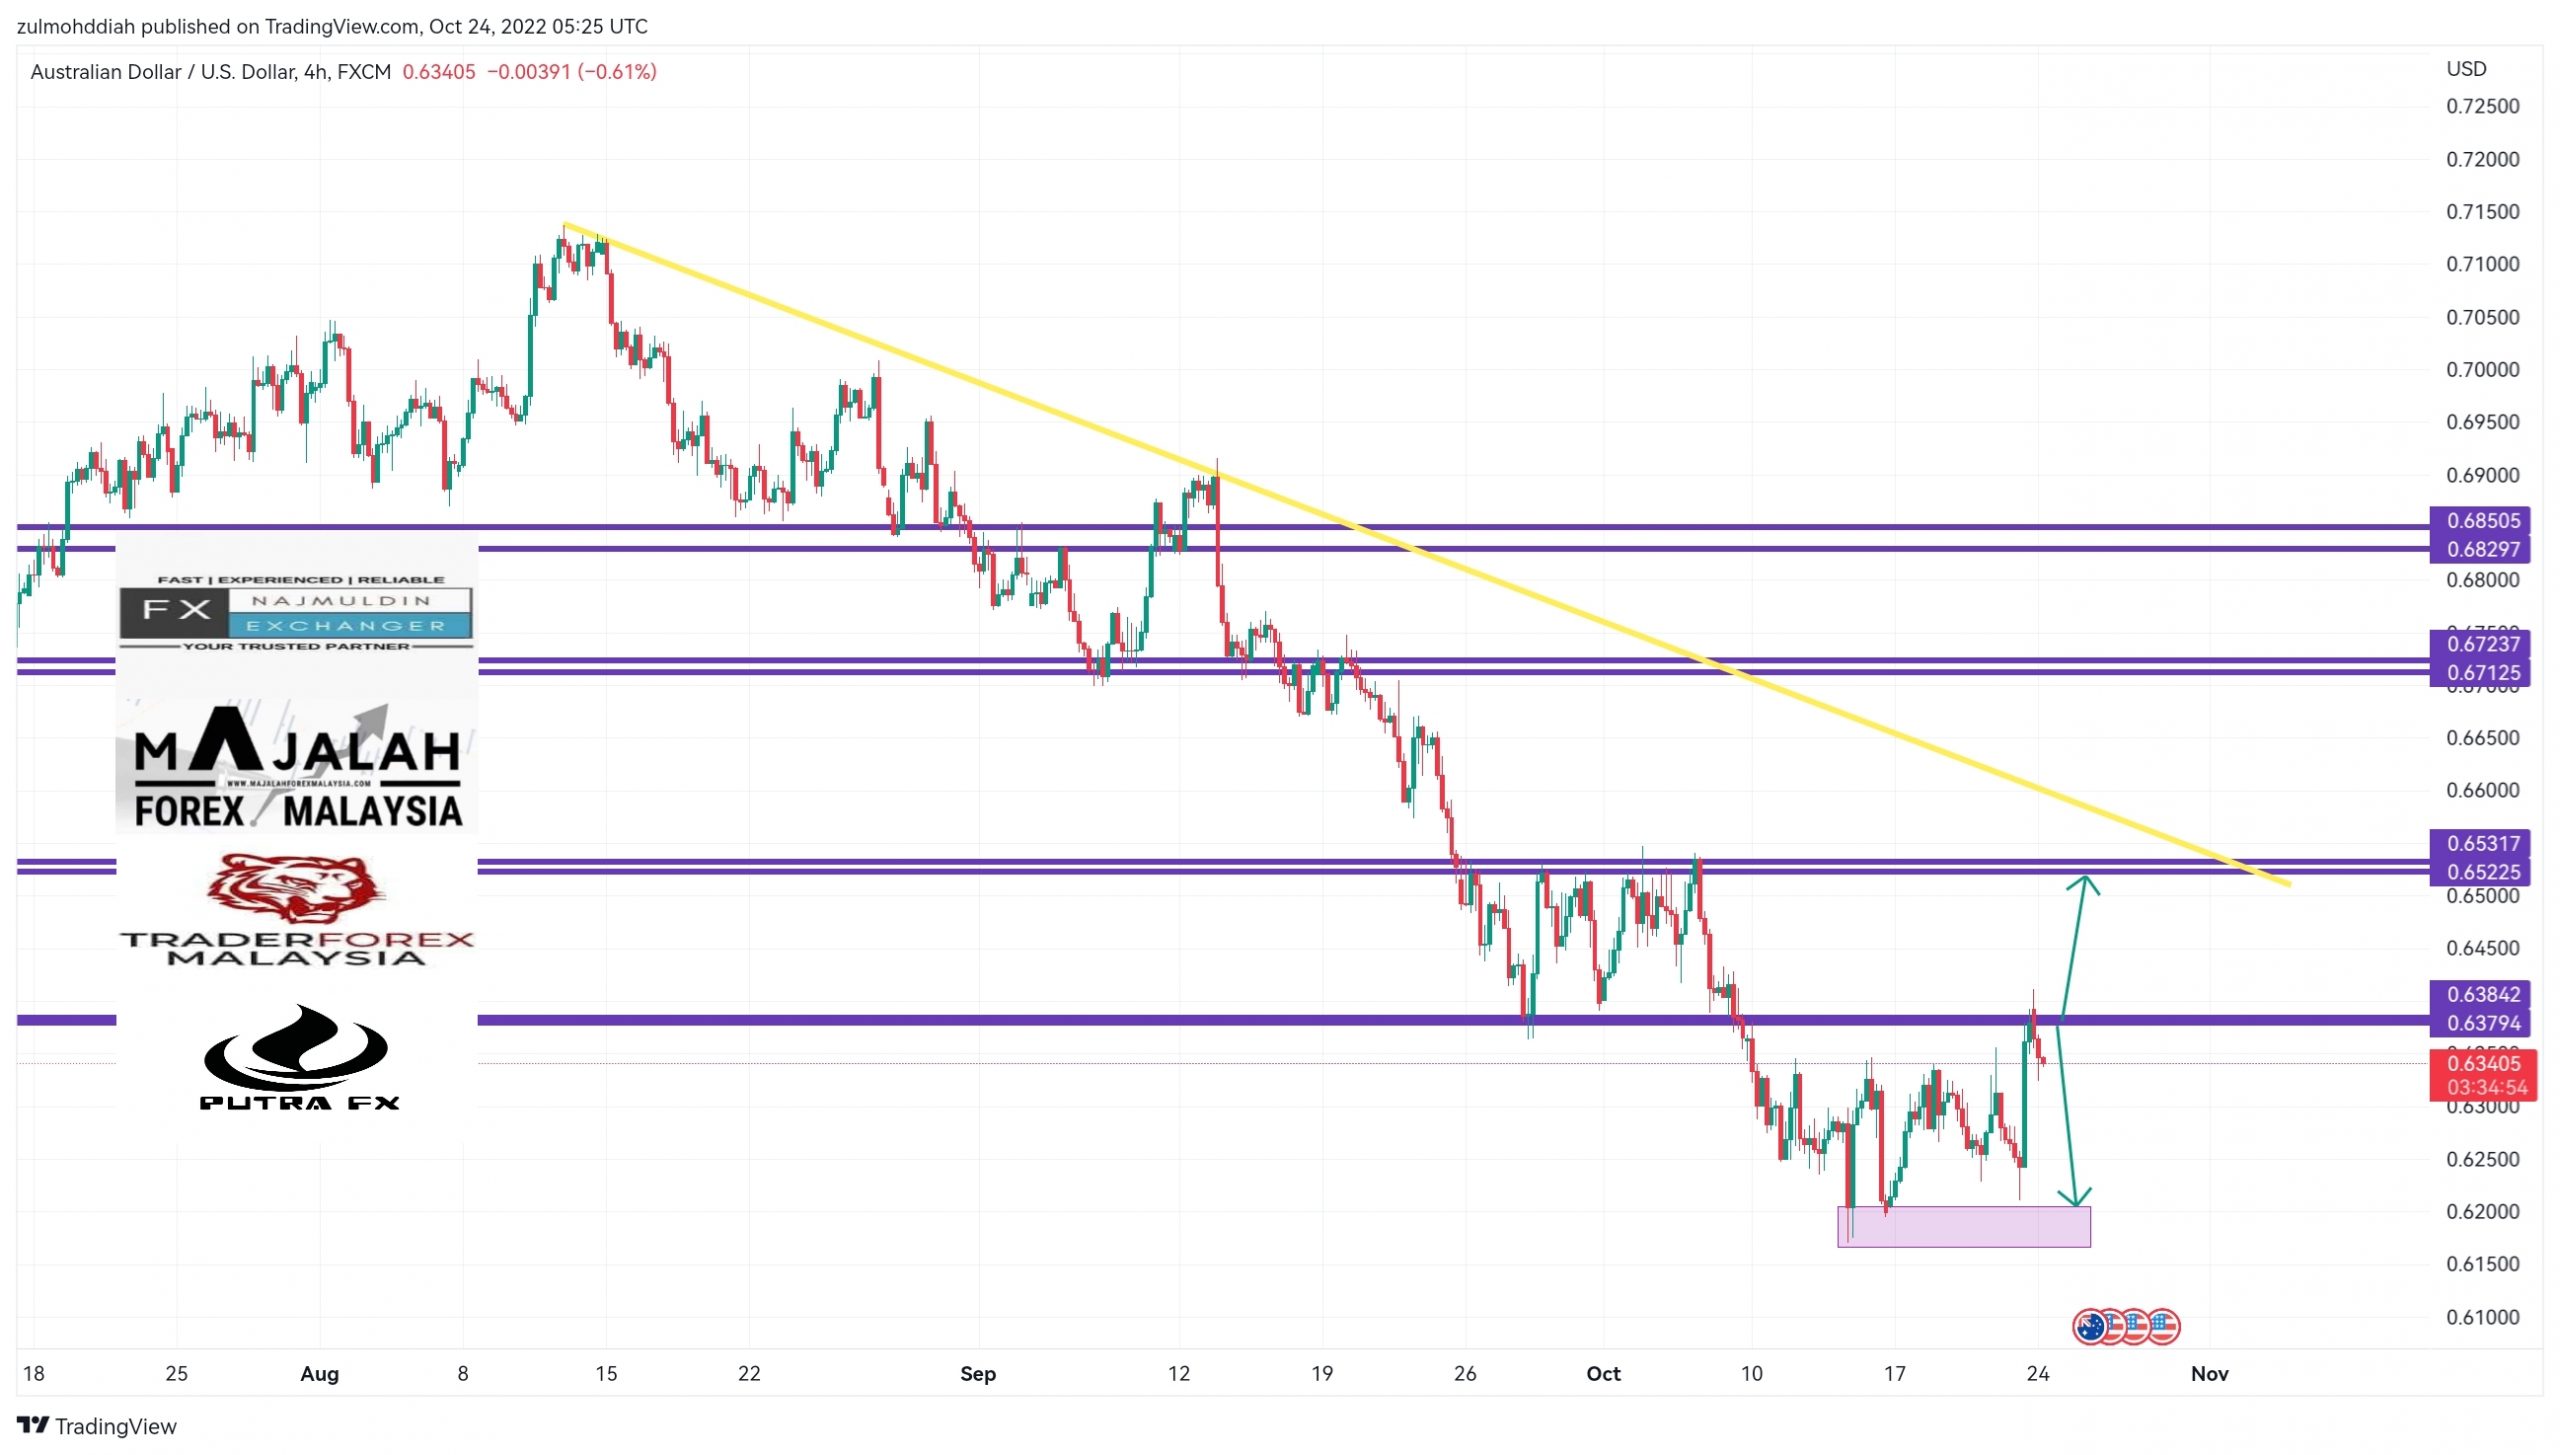This screenshot has height=1455, width=2560.
Task: Click the Australian flag economic event icon
Action: coord(2089,1327)
